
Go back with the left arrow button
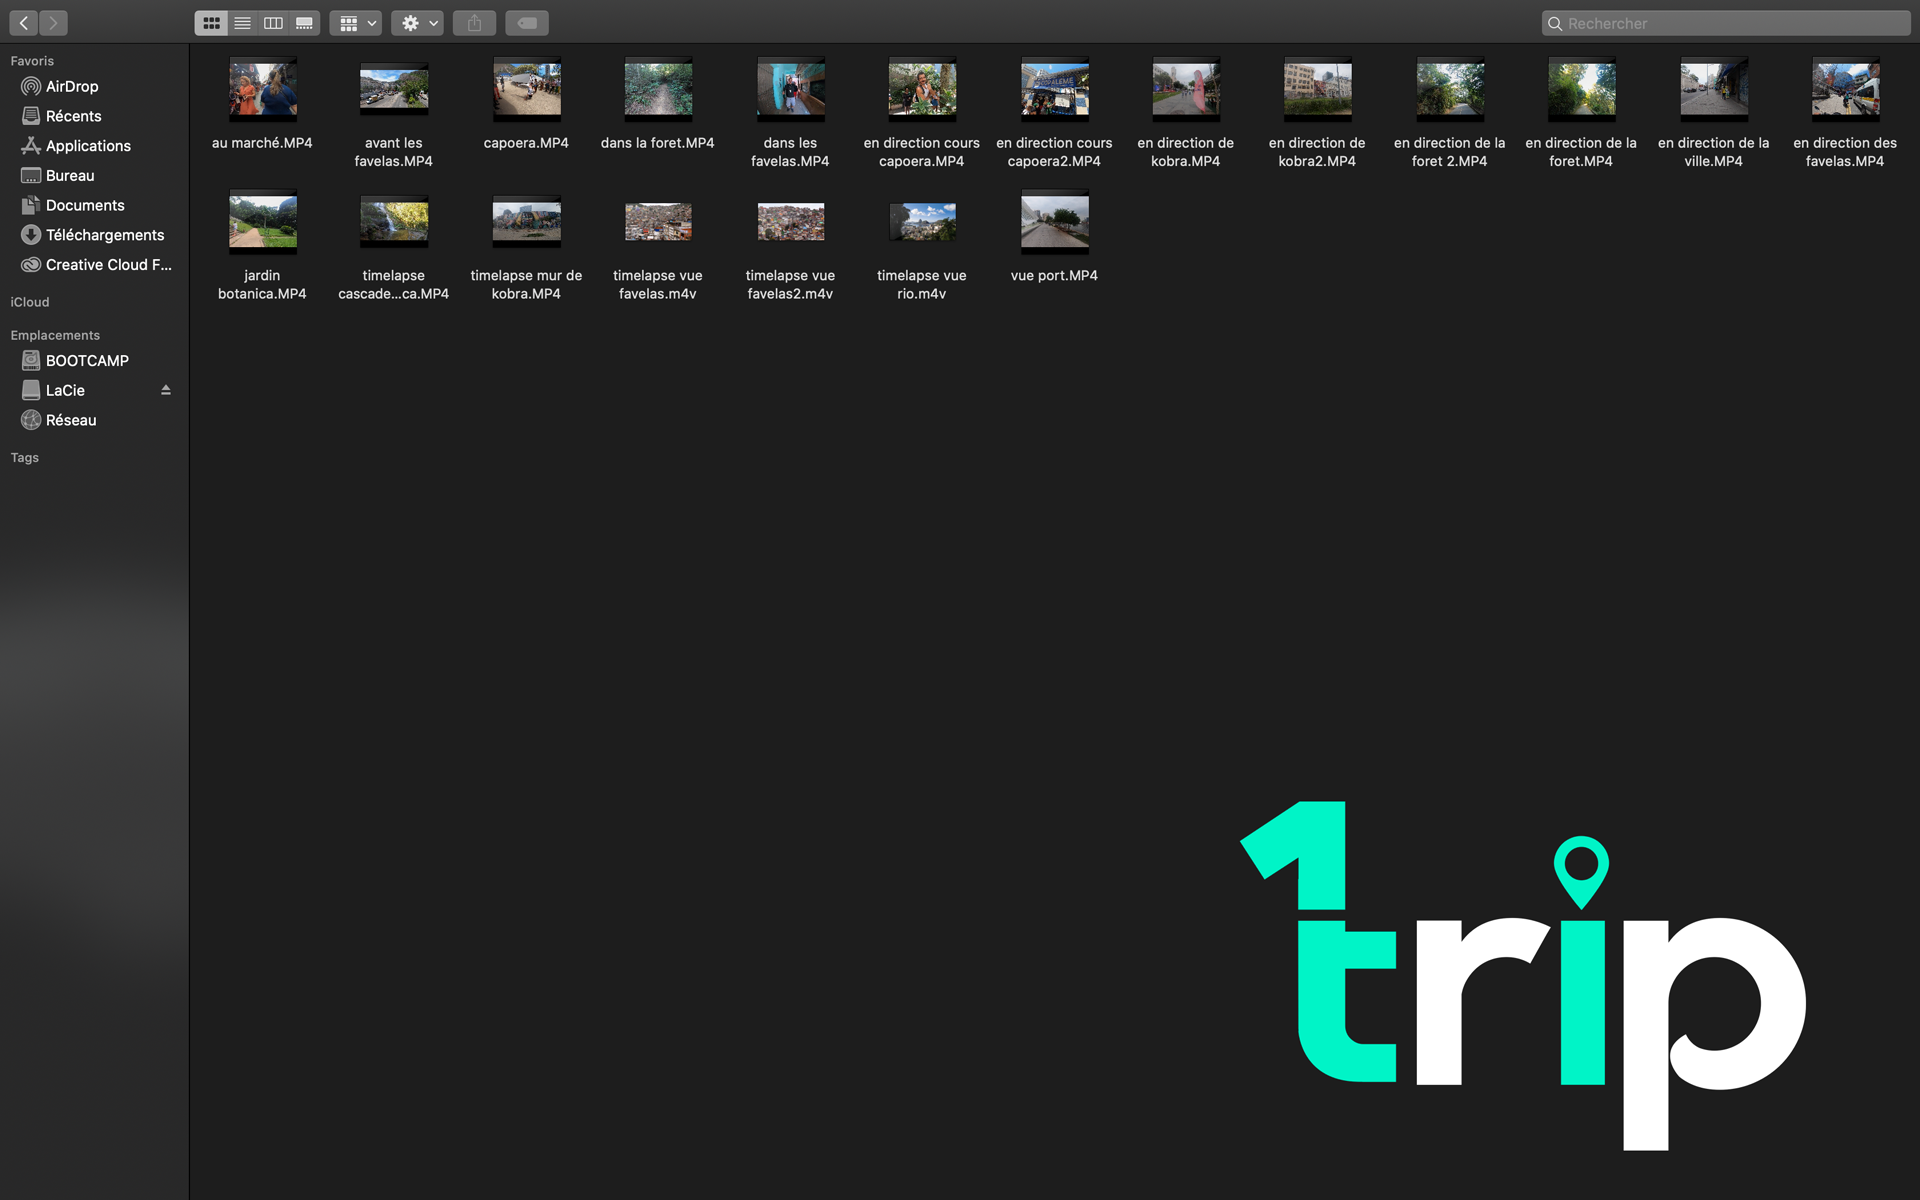click(24, 22)
